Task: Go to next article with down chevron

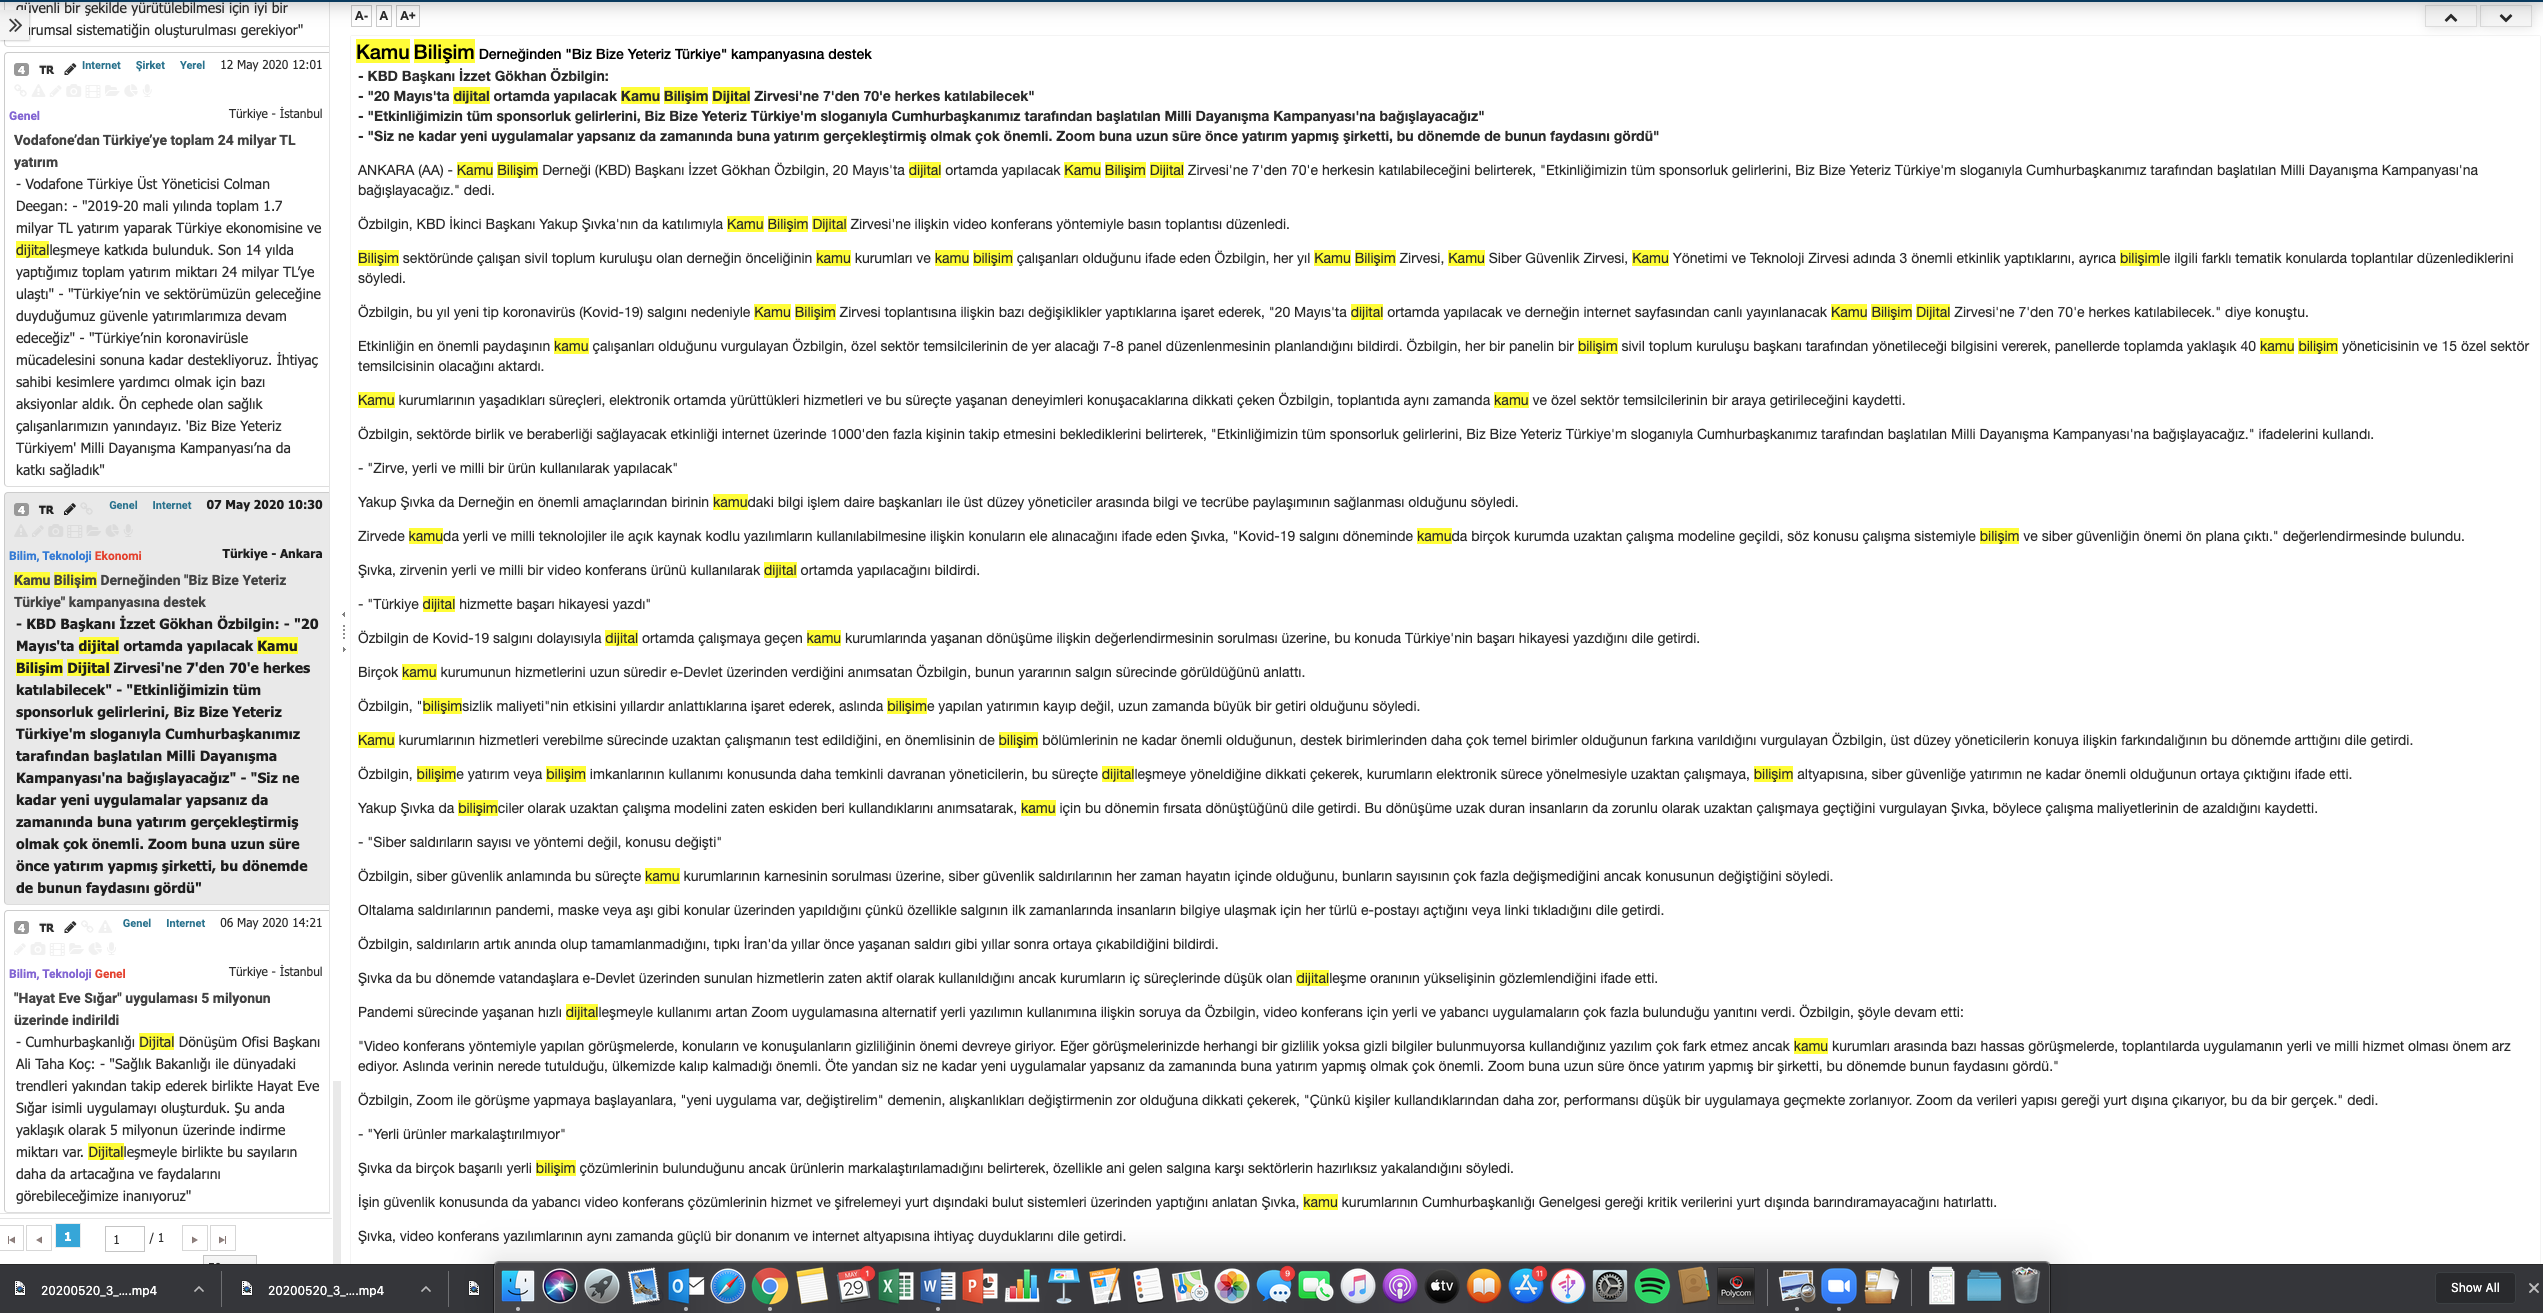Action: [x=2505, y=17]
